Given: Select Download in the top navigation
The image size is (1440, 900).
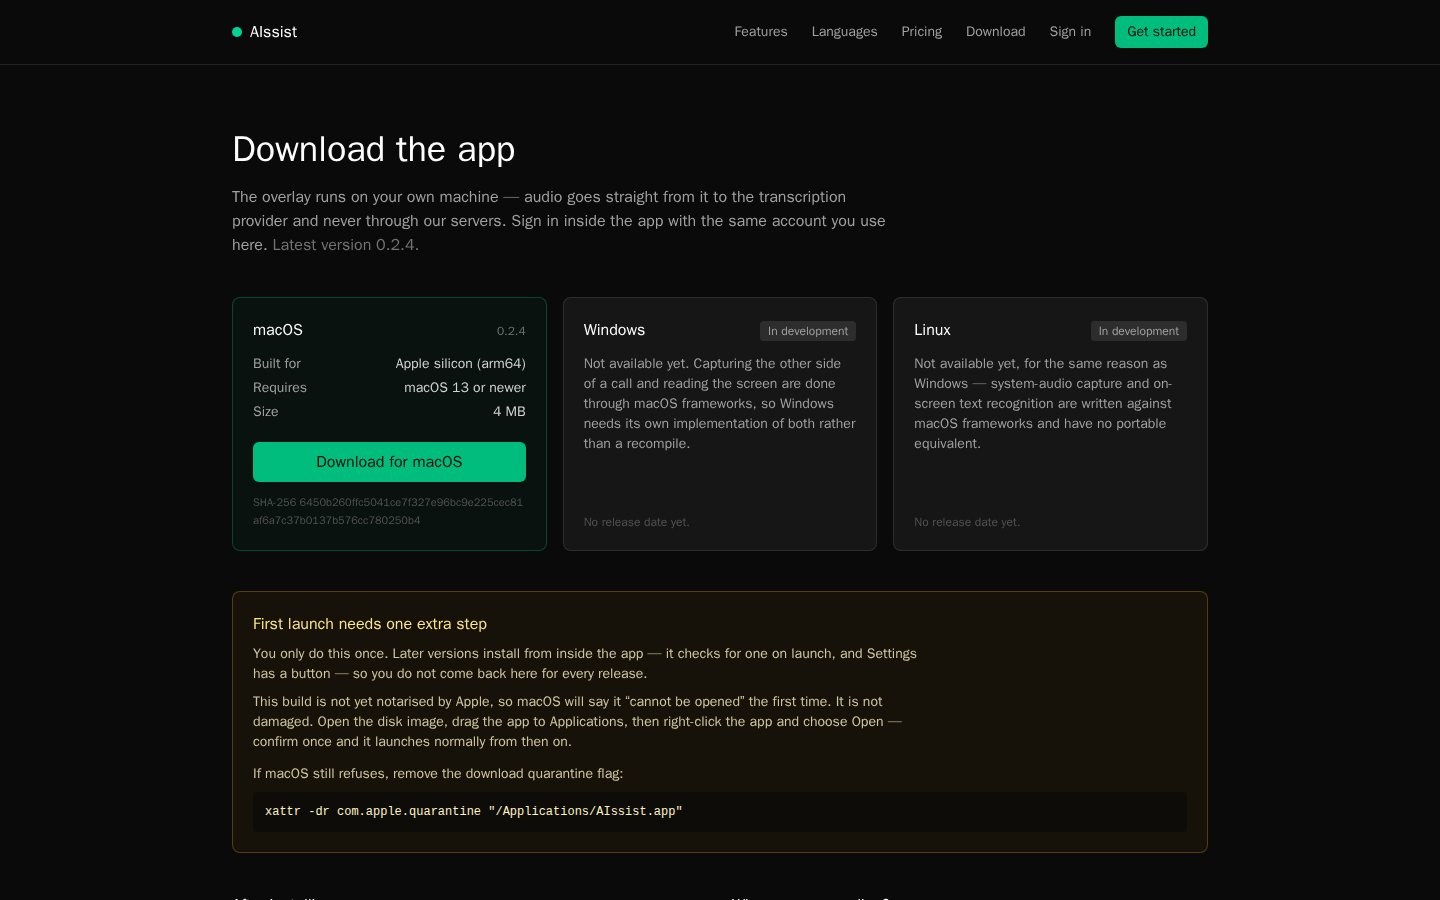Looking at the screenshot, I should point(995,32).
